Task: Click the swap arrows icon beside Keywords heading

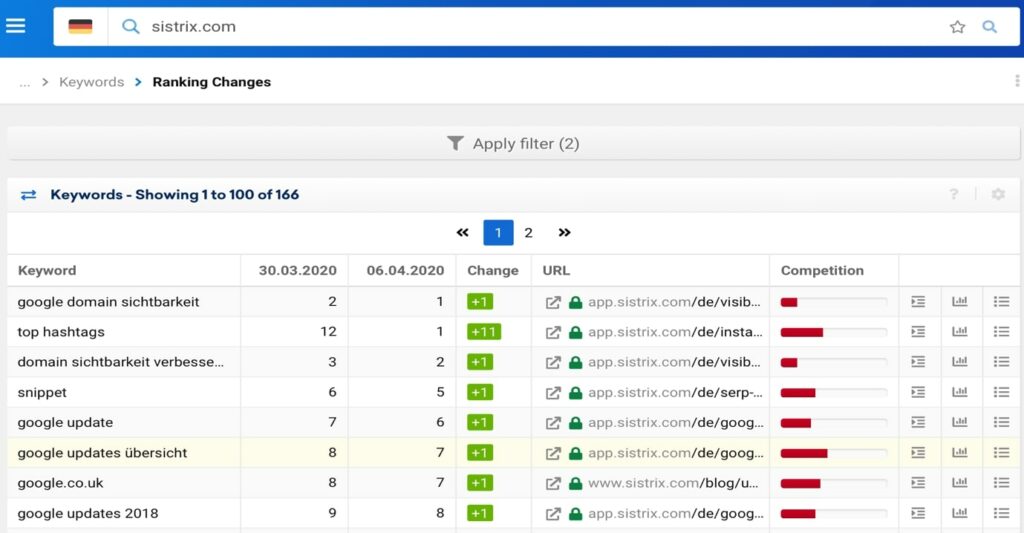Action: pyautogui.click(x=28, y=195)
